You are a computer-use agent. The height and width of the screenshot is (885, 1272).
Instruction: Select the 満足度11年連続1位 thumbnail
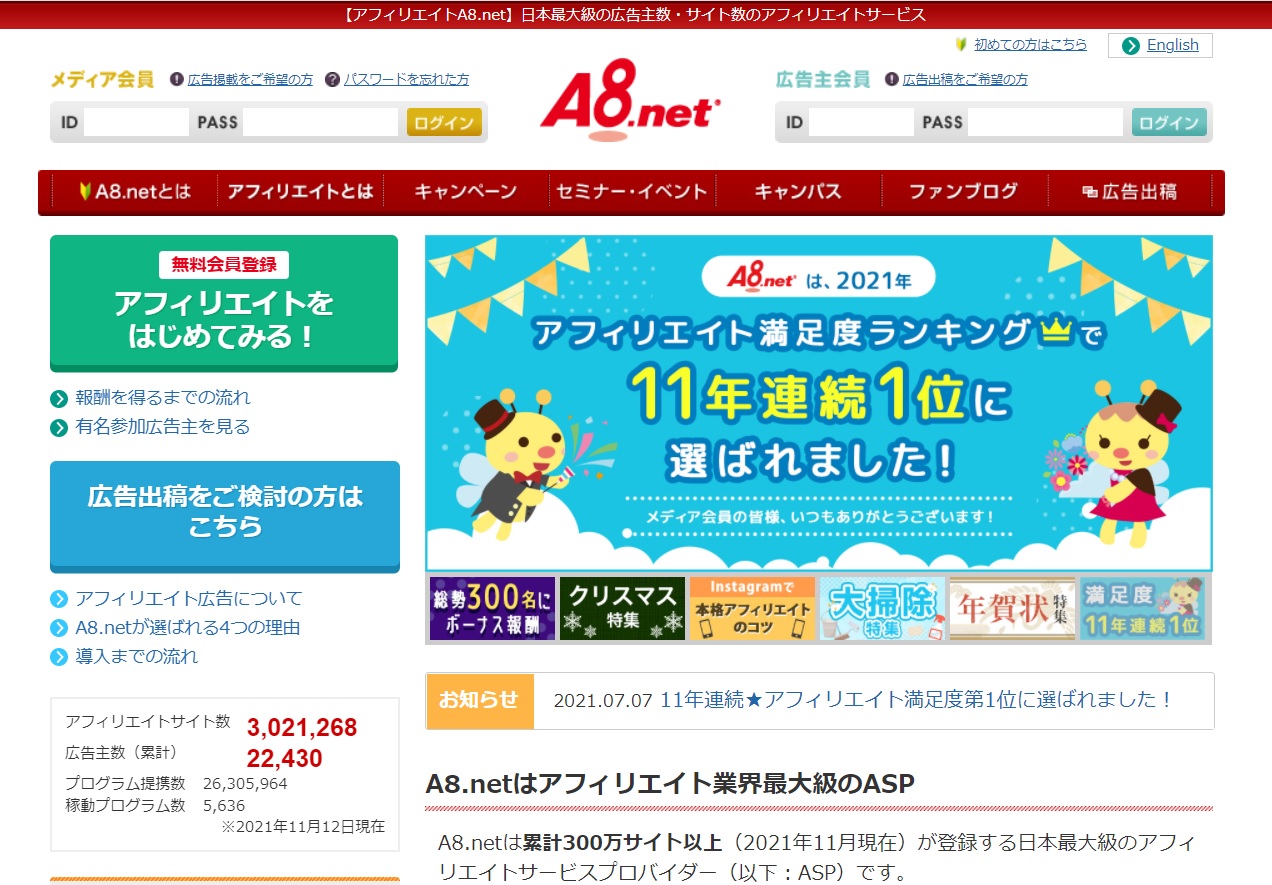point(1142,608)
